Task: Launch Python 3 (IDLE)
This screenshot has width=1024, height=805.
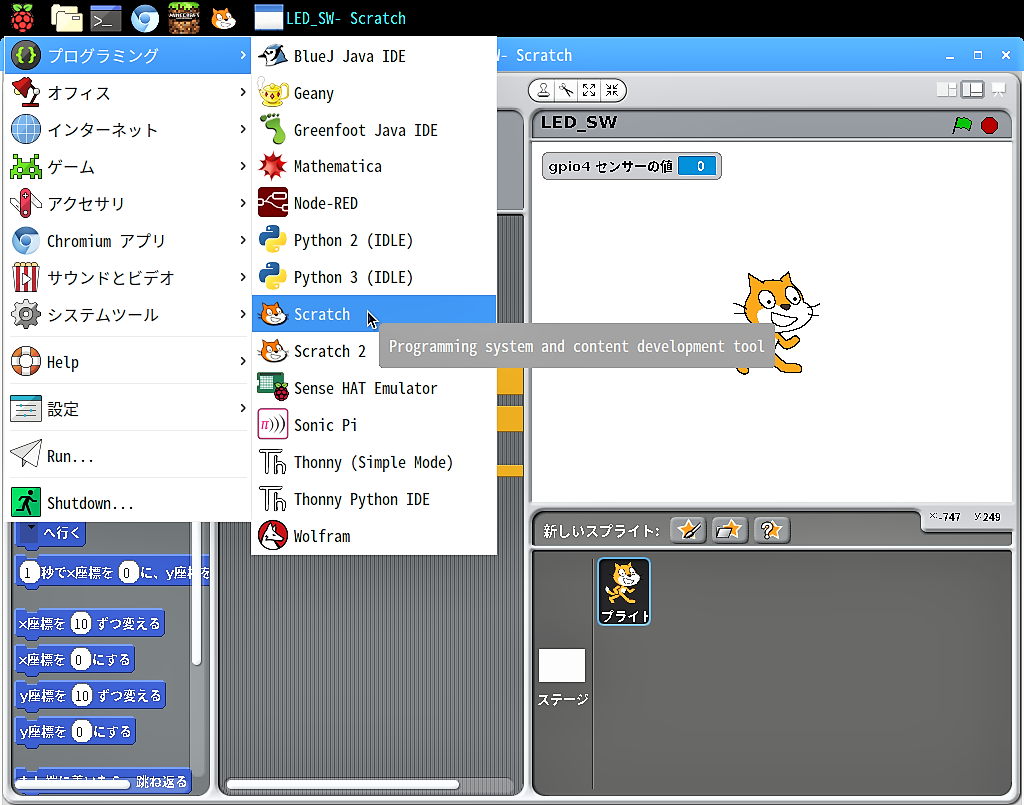Action: [x=374, y=277]
